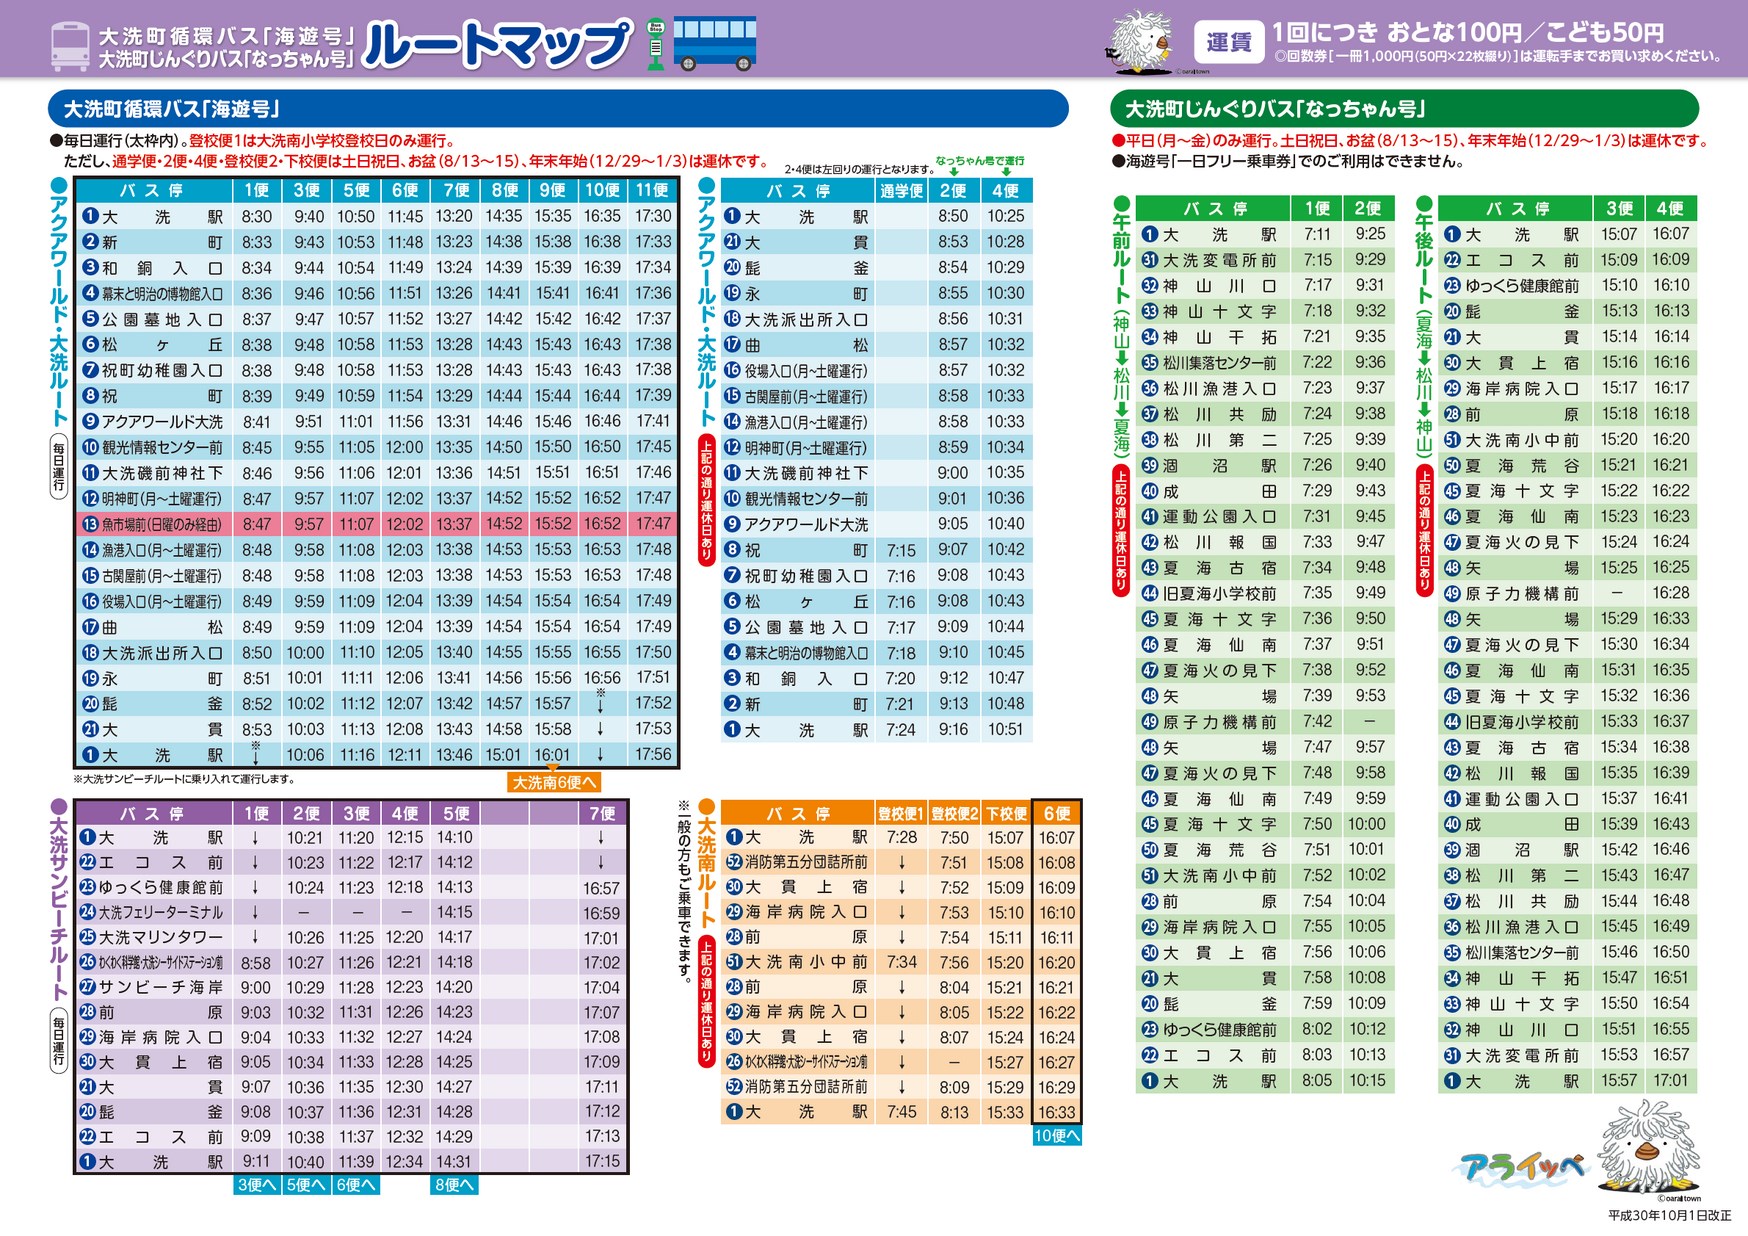Image resolution: width=1748 pixels, height=1236 pixels.
Task: Click the 大洗サンビーチルートに乗り入れて運行します footnote
Action: point(184,779)
